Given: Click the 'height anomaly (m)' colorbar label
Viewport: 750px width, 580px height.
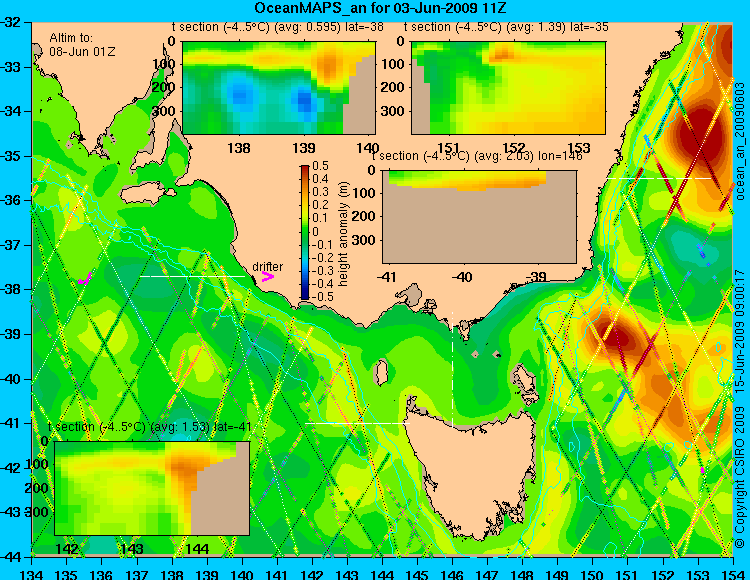Looking at the screenshot, I should [x=343, y=232].
